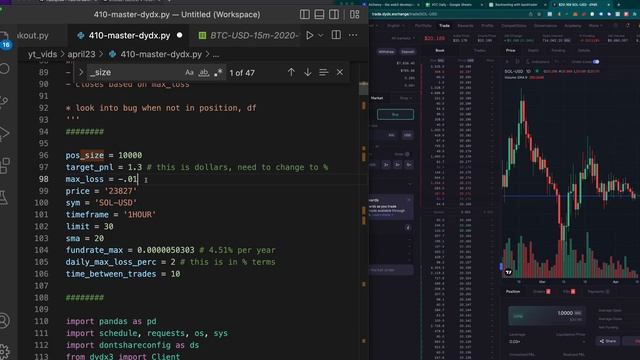Image resolution: width=640 pixels, height=360 pixels.
Task: Close the find widget
Action: pyautogui.click(x=340, y=72)
